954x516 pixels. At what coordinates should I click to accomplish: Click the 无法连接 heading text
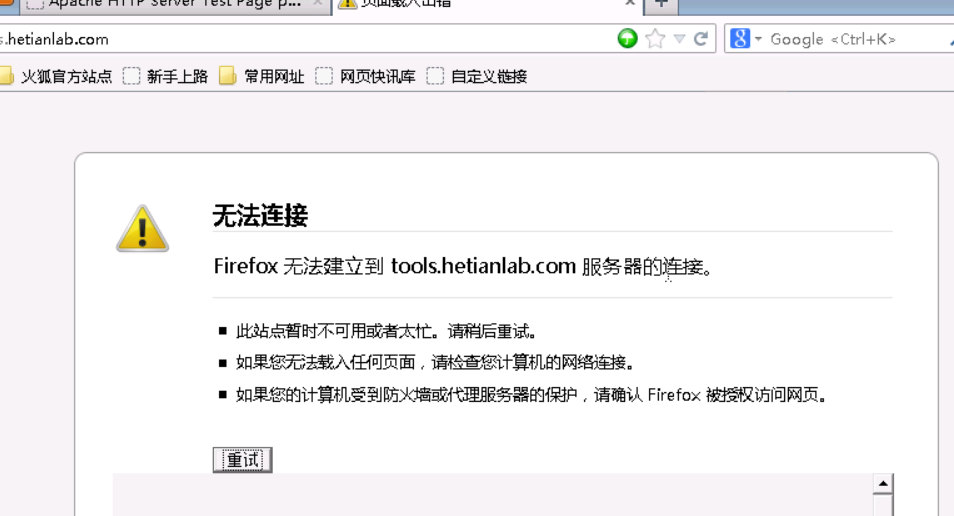pos(260,215)
